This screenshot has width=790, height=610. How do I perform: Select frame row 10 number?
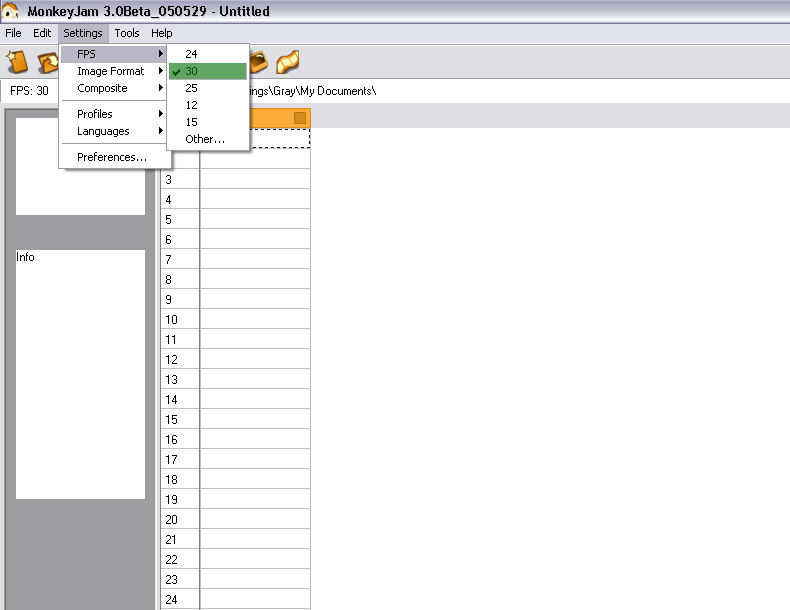point(180,319)
